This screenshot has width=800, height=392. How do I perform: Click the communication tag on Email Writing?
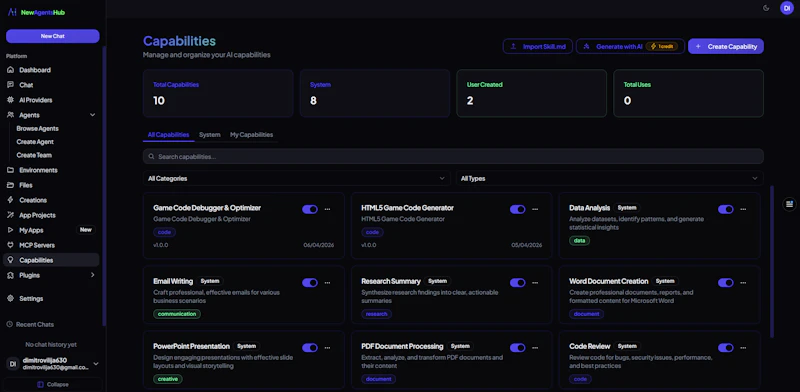tap(177, 314)
